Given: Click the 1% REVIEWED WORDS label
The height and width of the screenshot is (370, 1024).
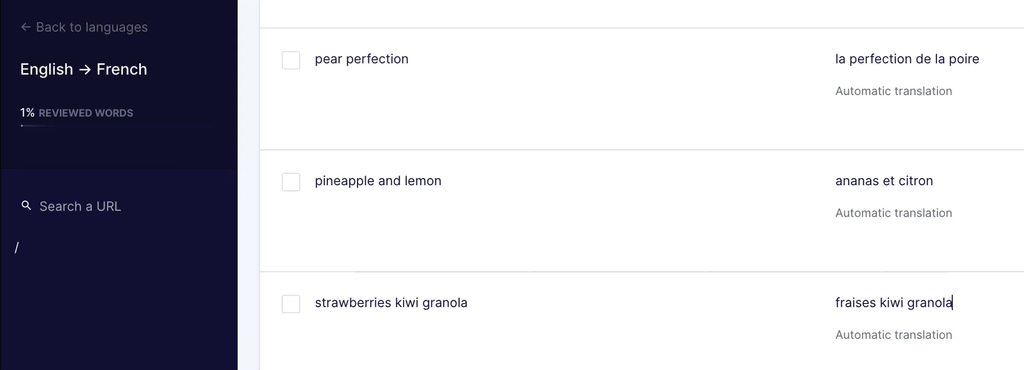Looking at the screenshot, I should tap(76, 113).
